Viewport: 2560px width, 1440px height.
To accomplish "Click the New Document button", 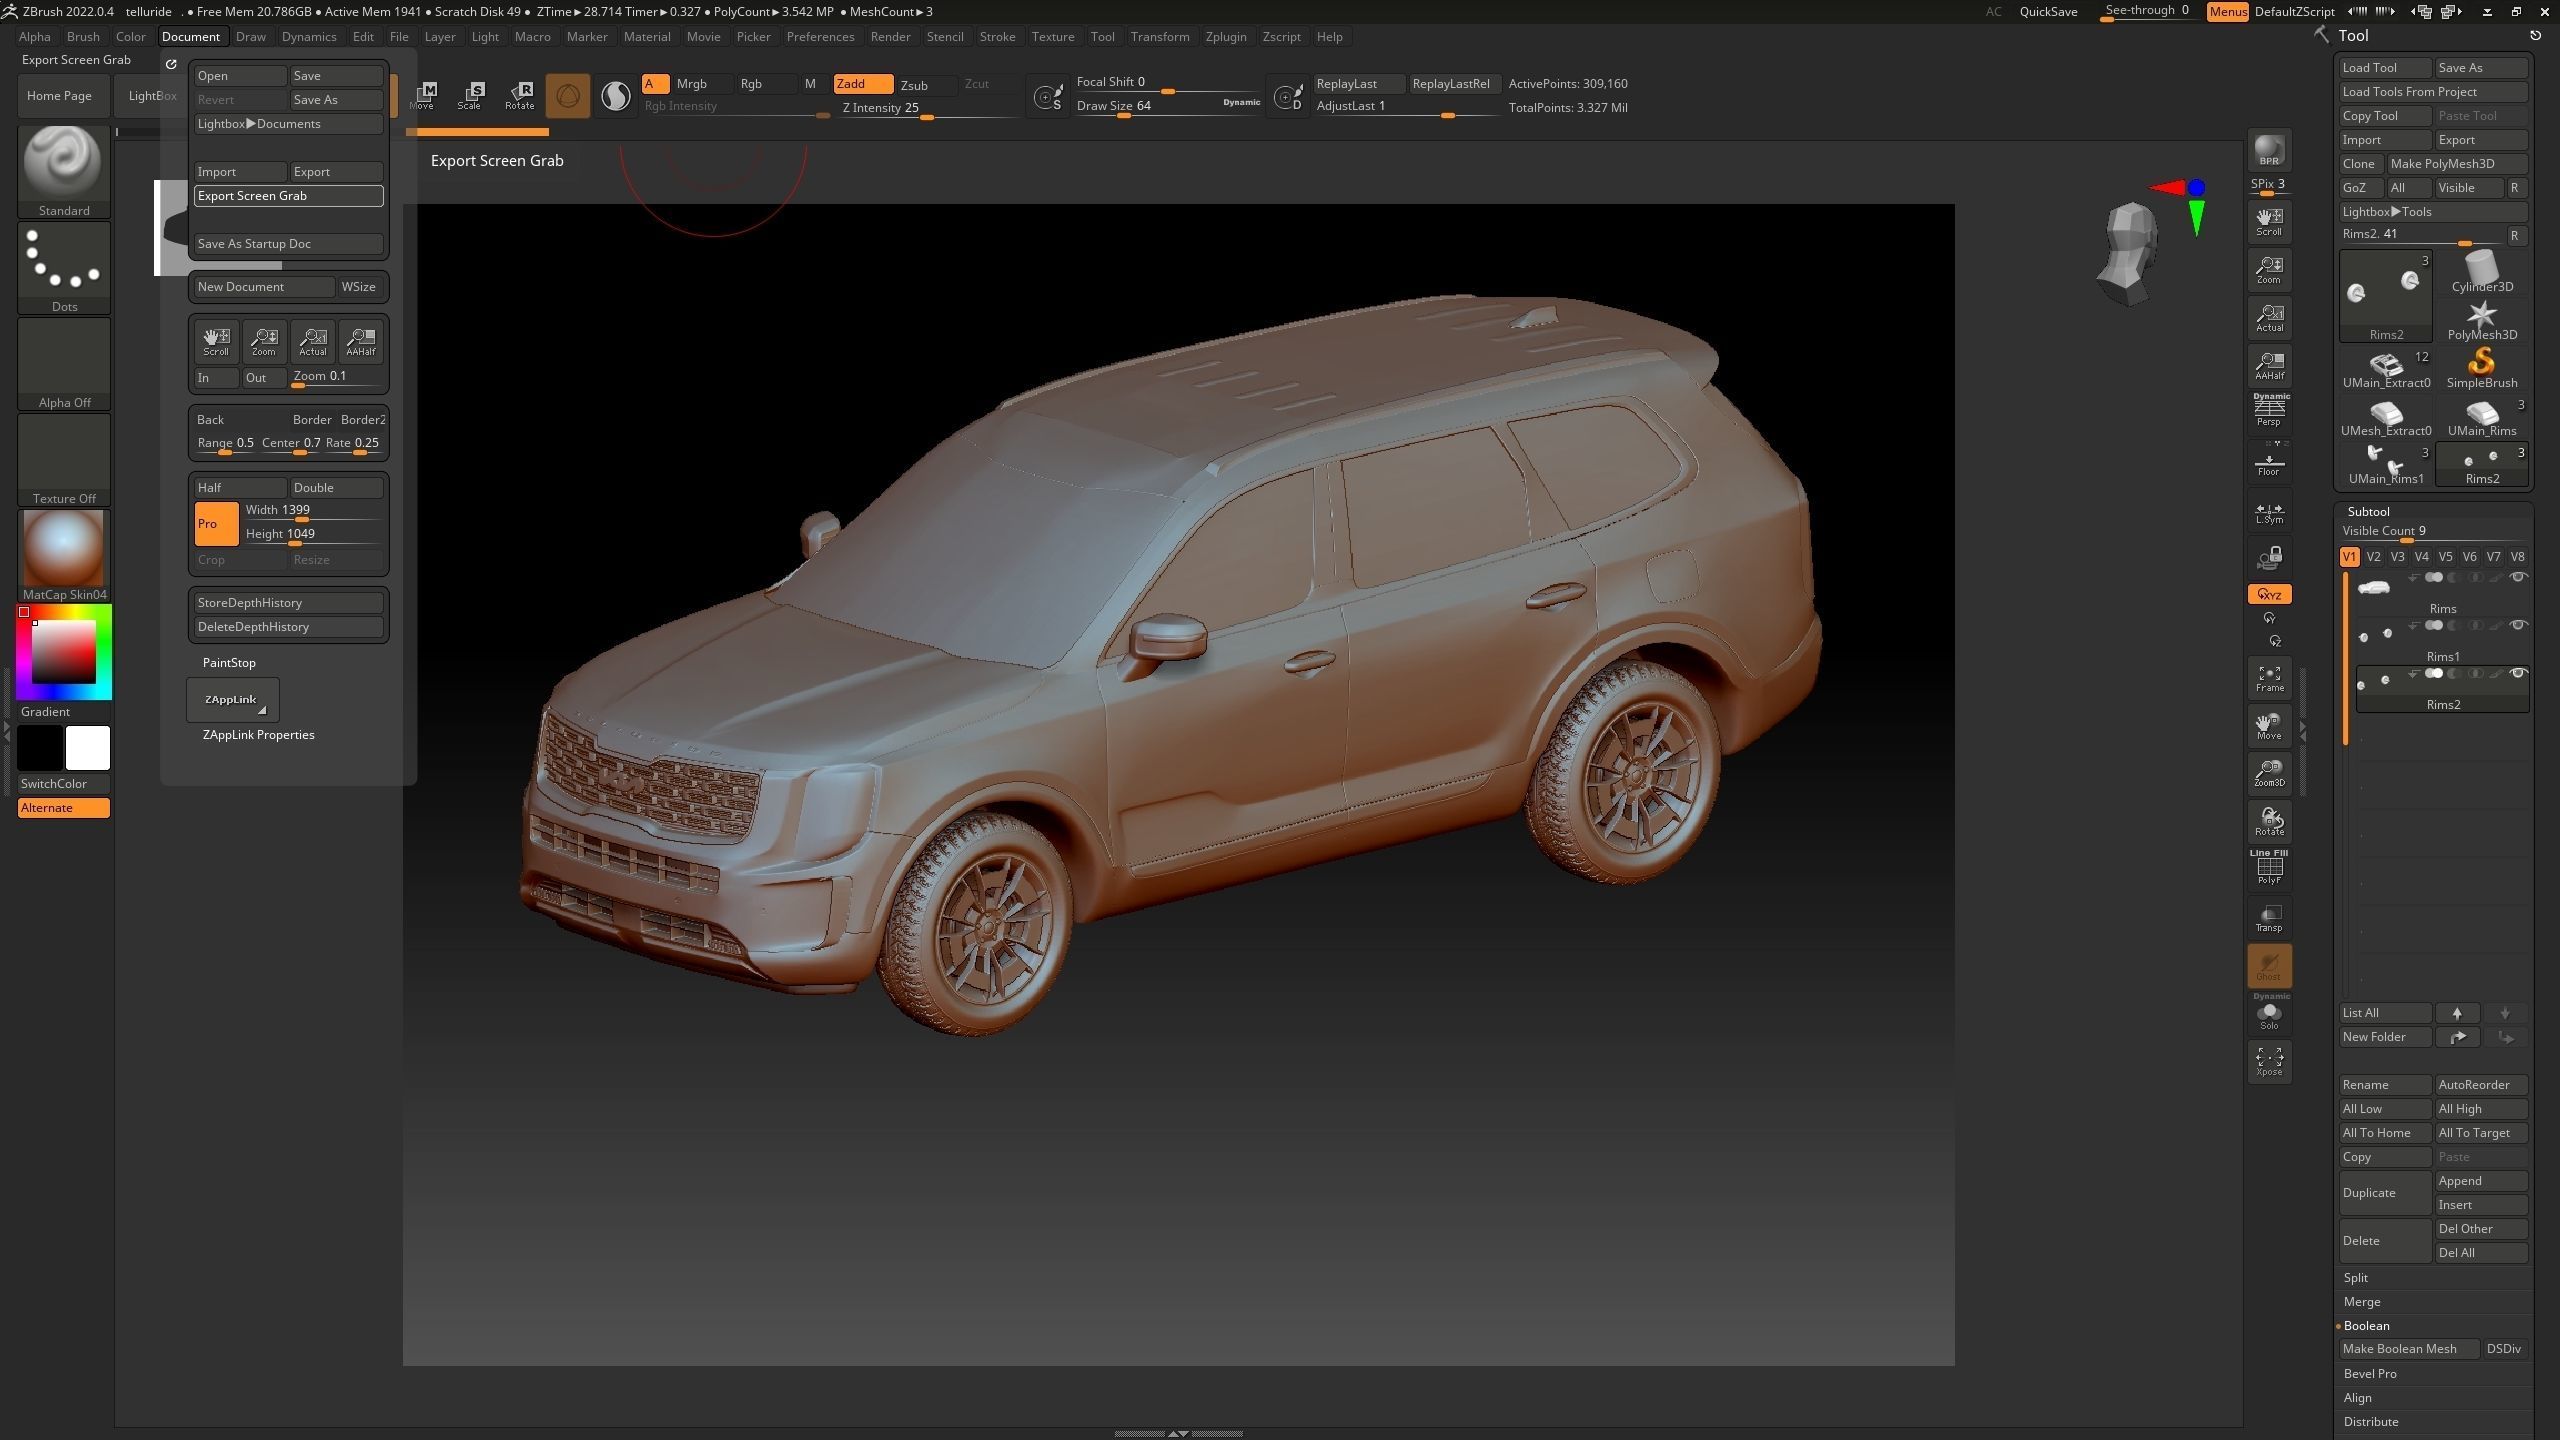I will click(x=264, y=287).
